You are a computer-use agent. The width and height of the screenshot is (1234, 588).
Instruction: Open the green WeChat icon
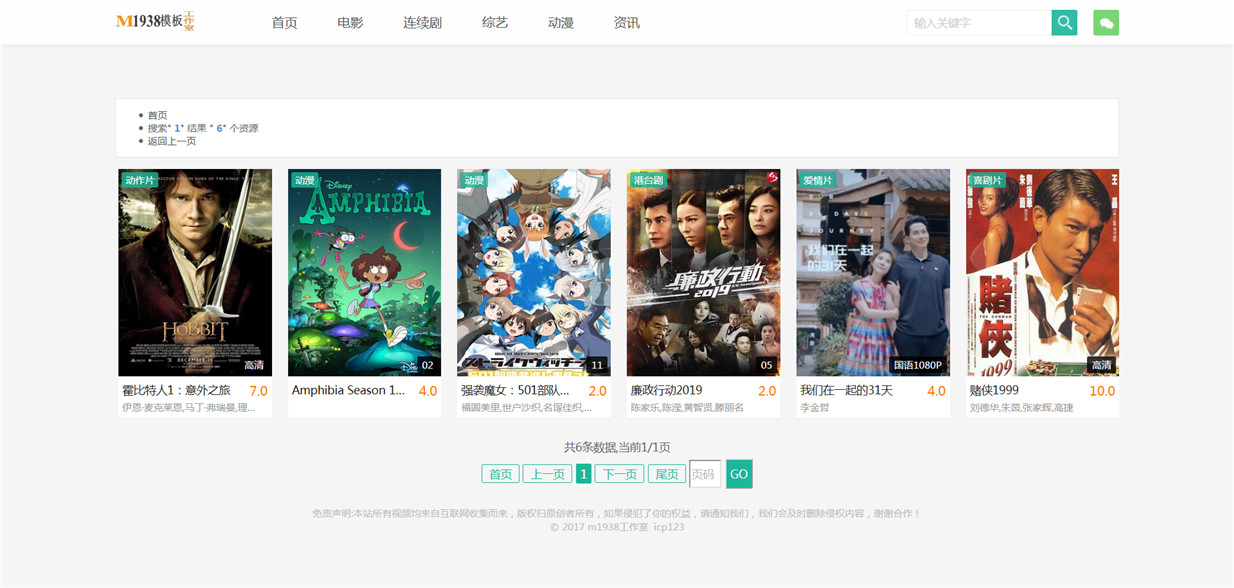click(1106, 22)
